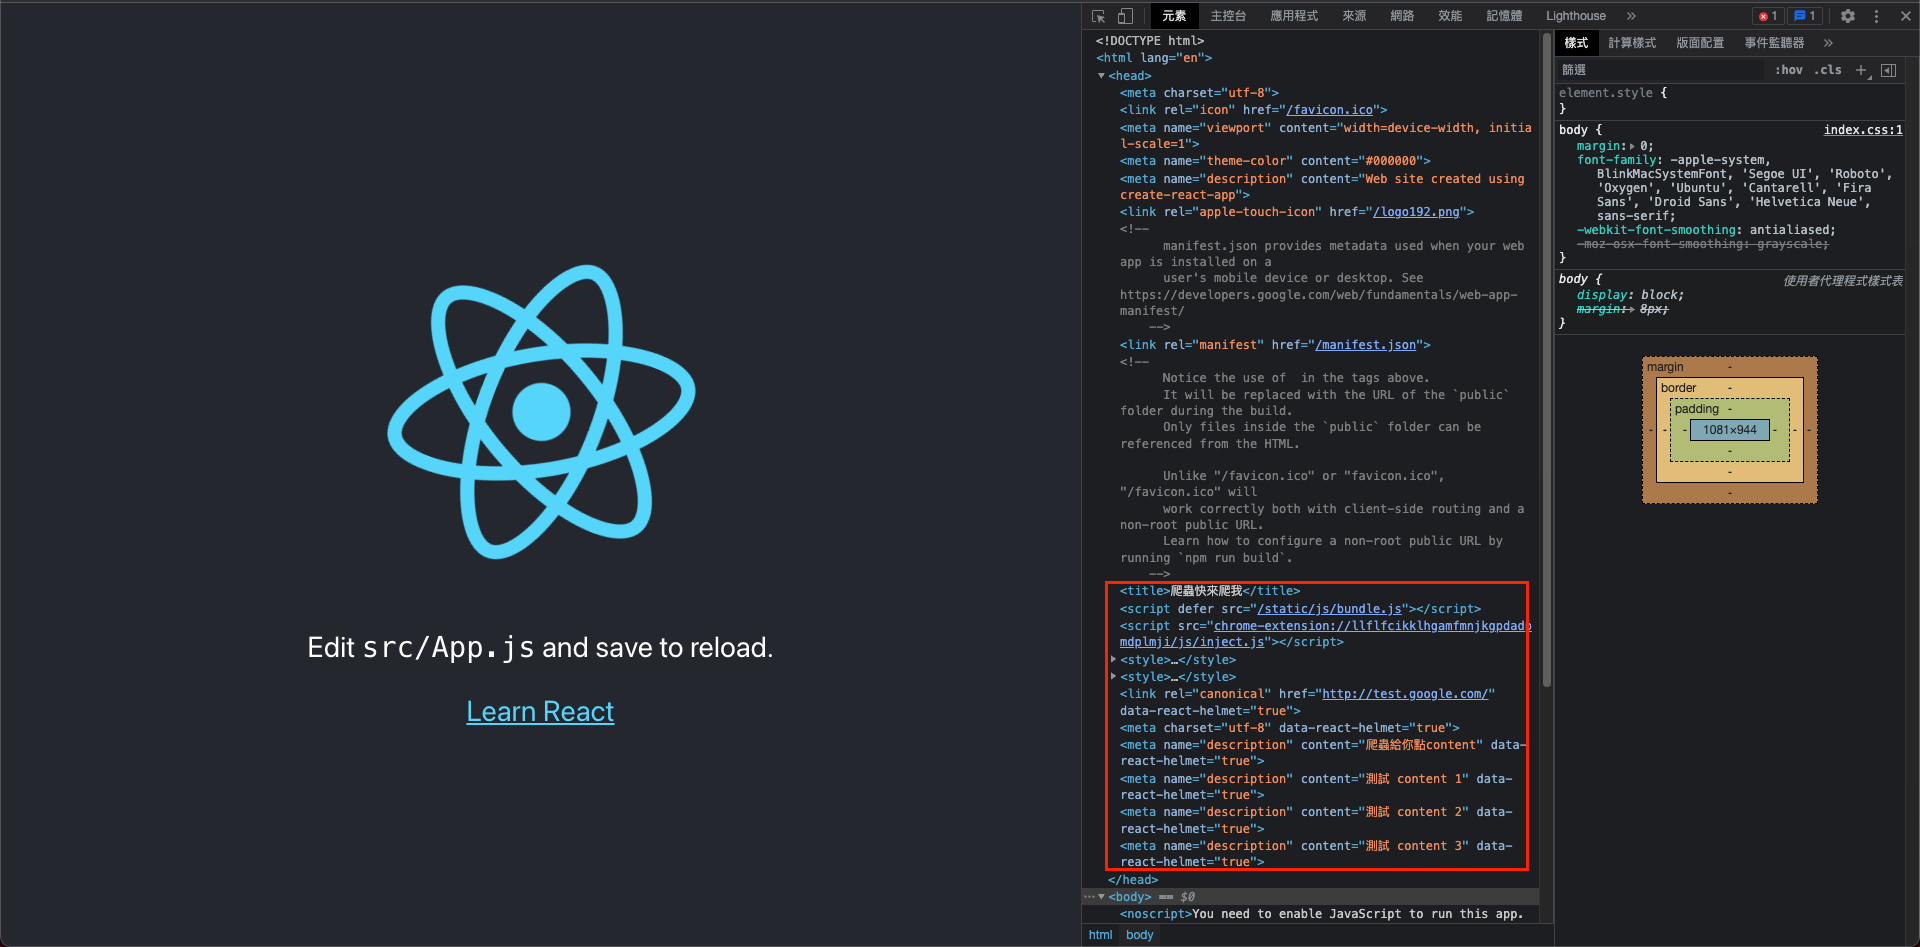
Task: Expand the margin shorthand property triangle
Action: (x=1632, y=146)
